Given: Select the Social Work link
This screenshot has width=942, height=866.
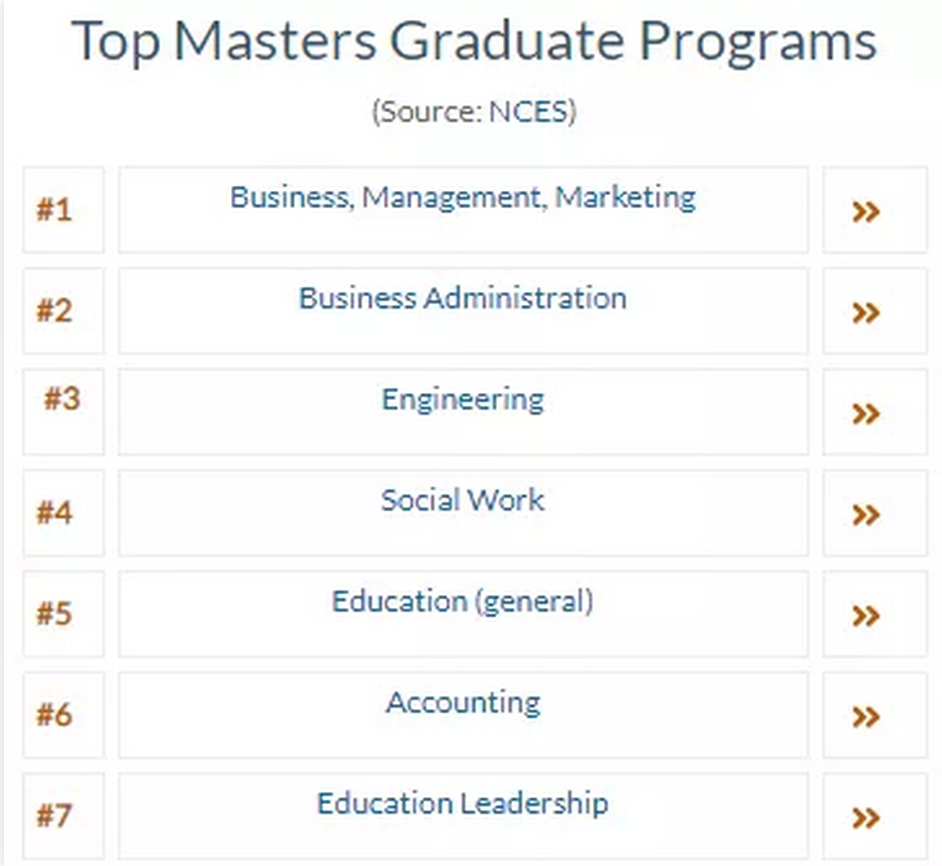Looking at the screenshot, I should click(x=463, y=500).
